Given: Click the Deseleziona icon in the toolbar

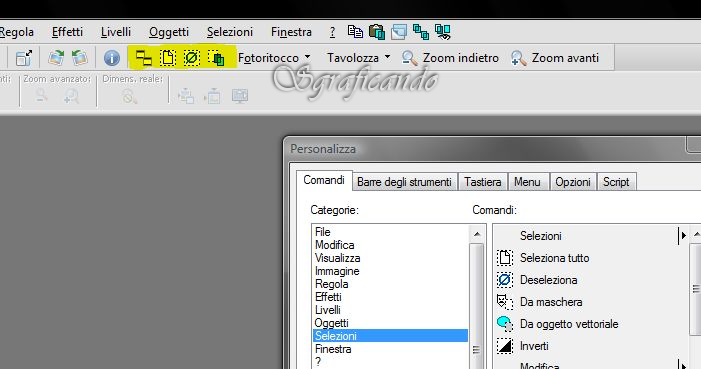Looking at the screenshot, I should click(192, 58).
